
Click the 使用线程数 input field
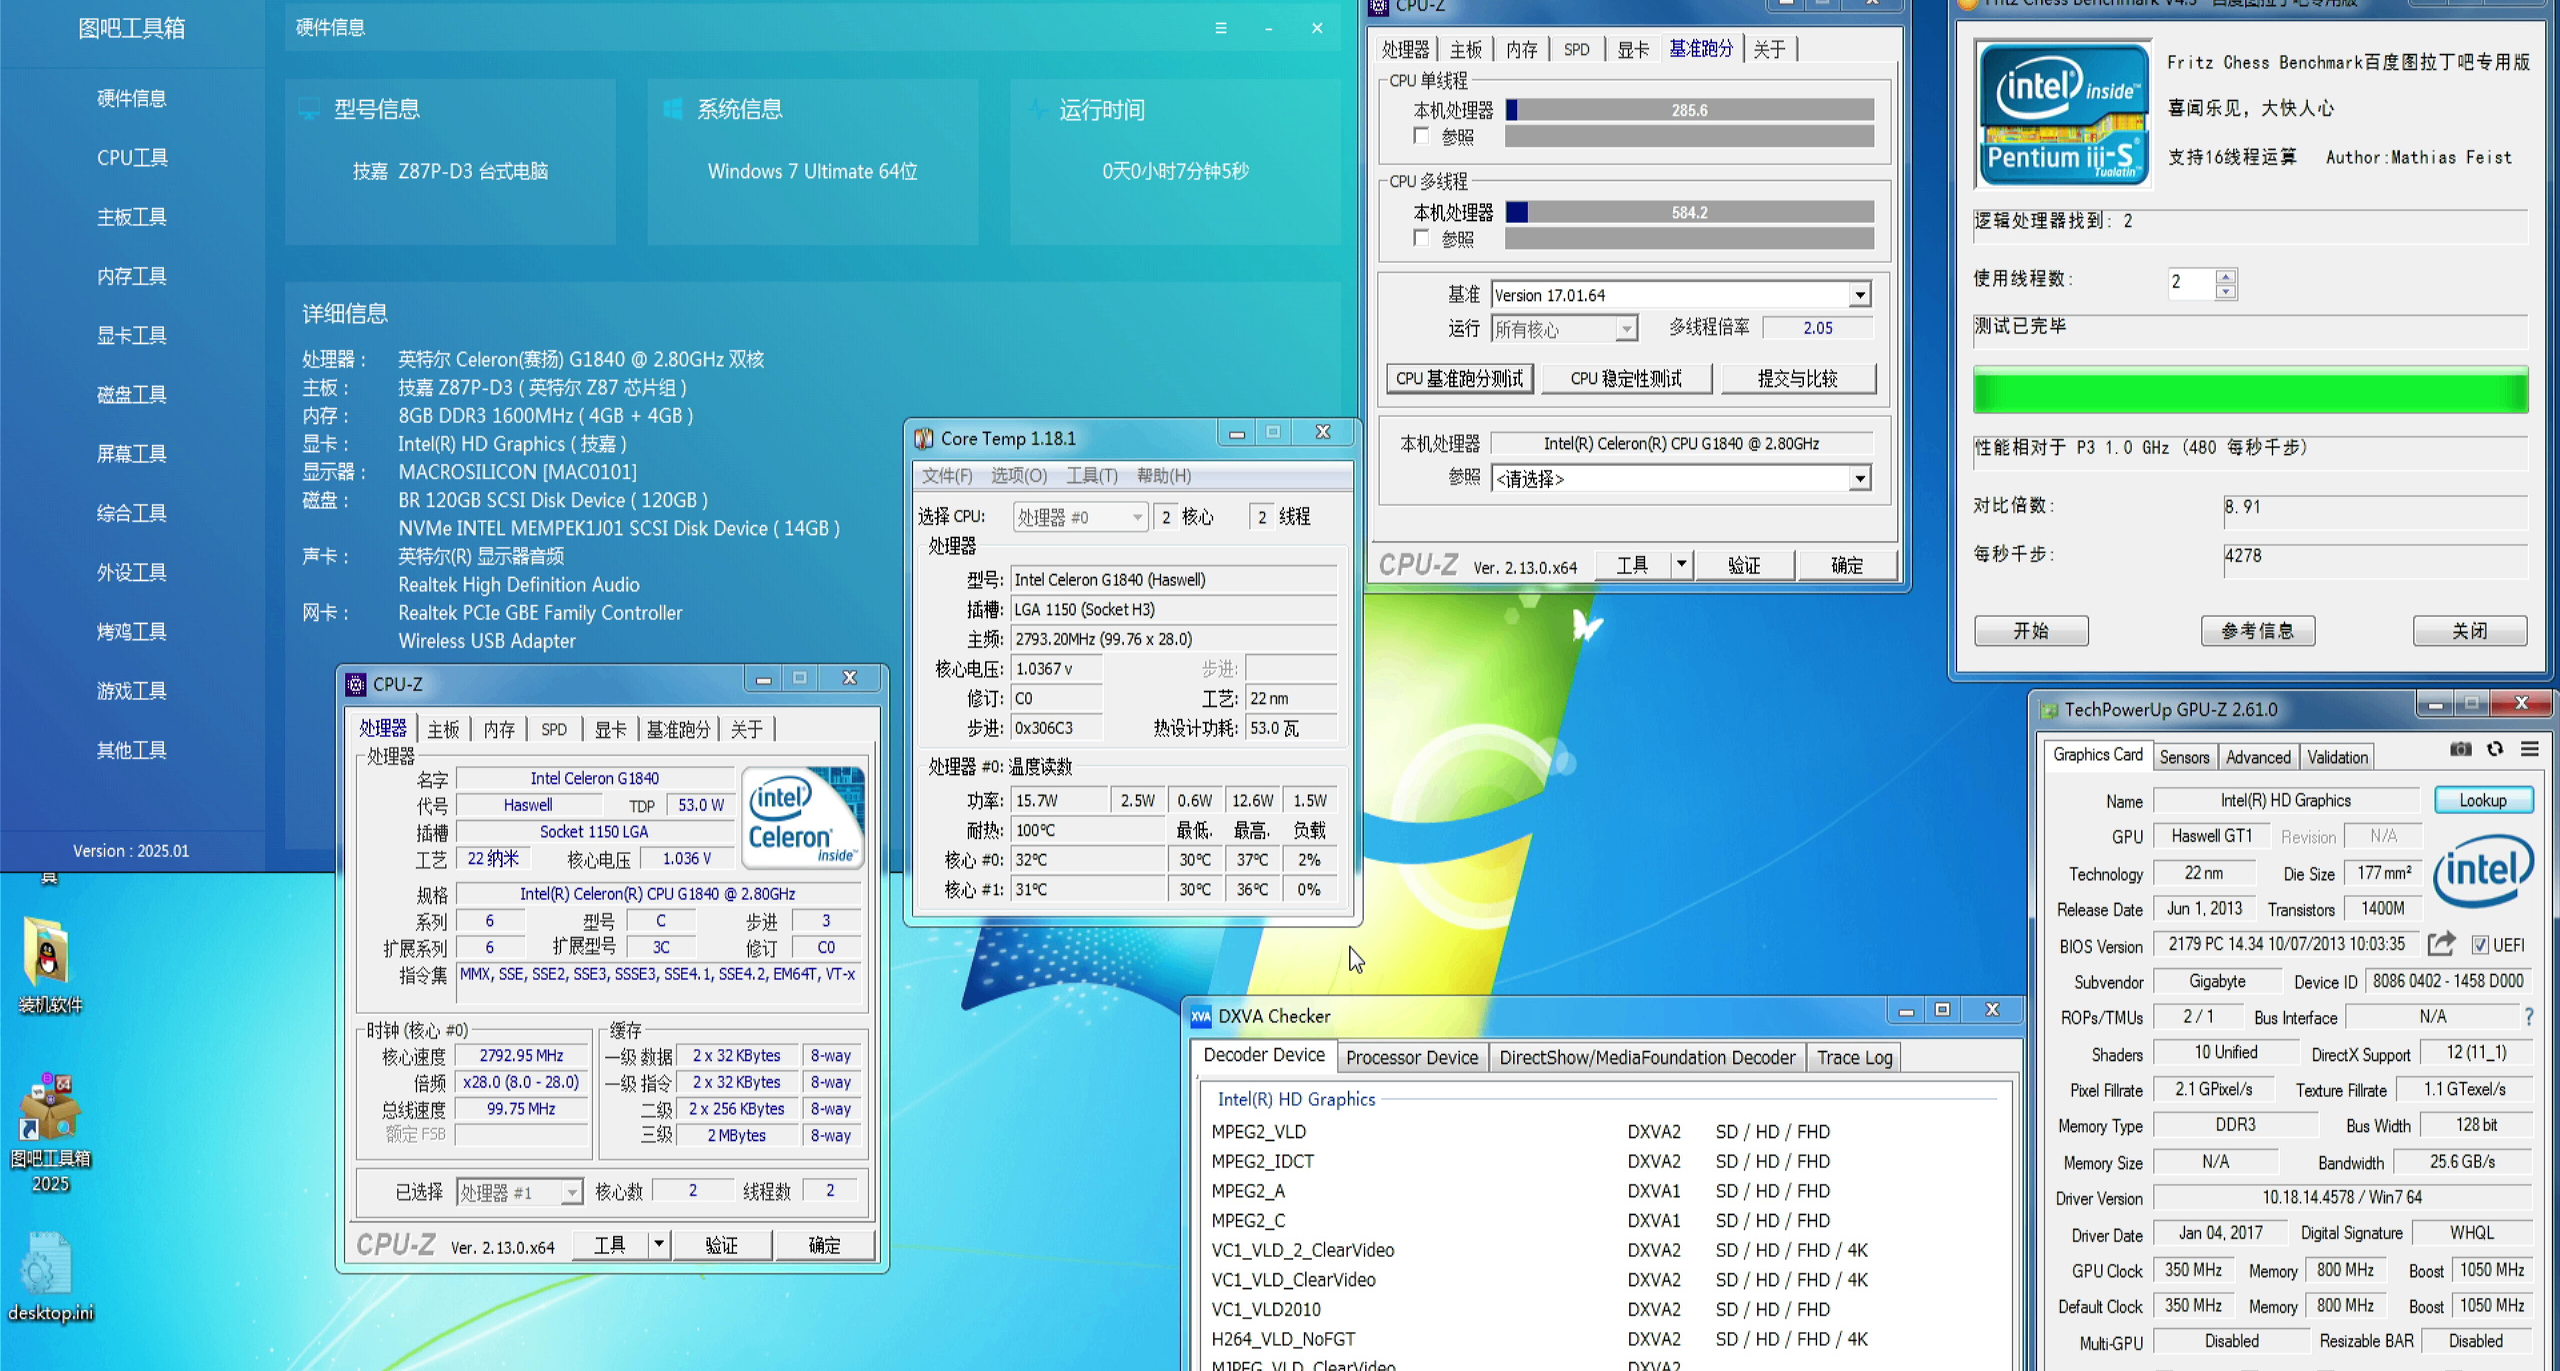(x=2191, y=283)
